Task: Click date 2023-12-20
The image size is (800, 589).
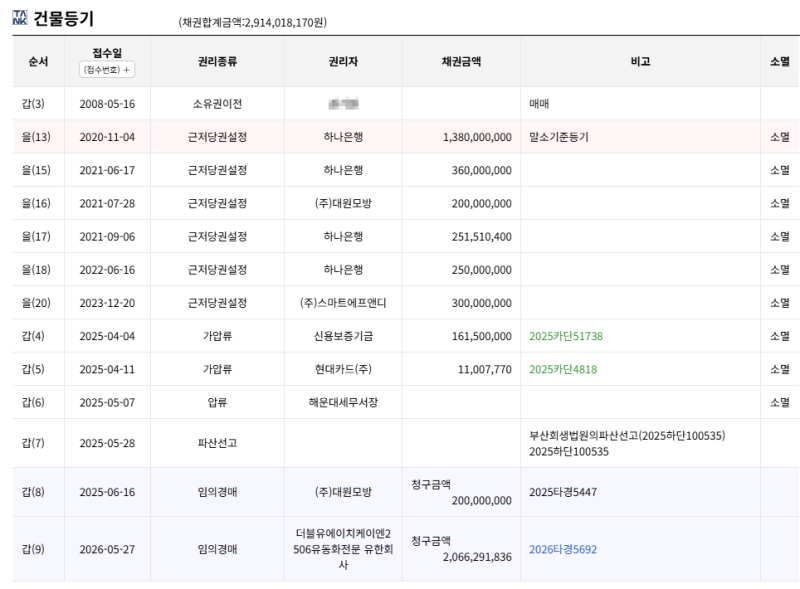Action: click(x=107, y=303)
